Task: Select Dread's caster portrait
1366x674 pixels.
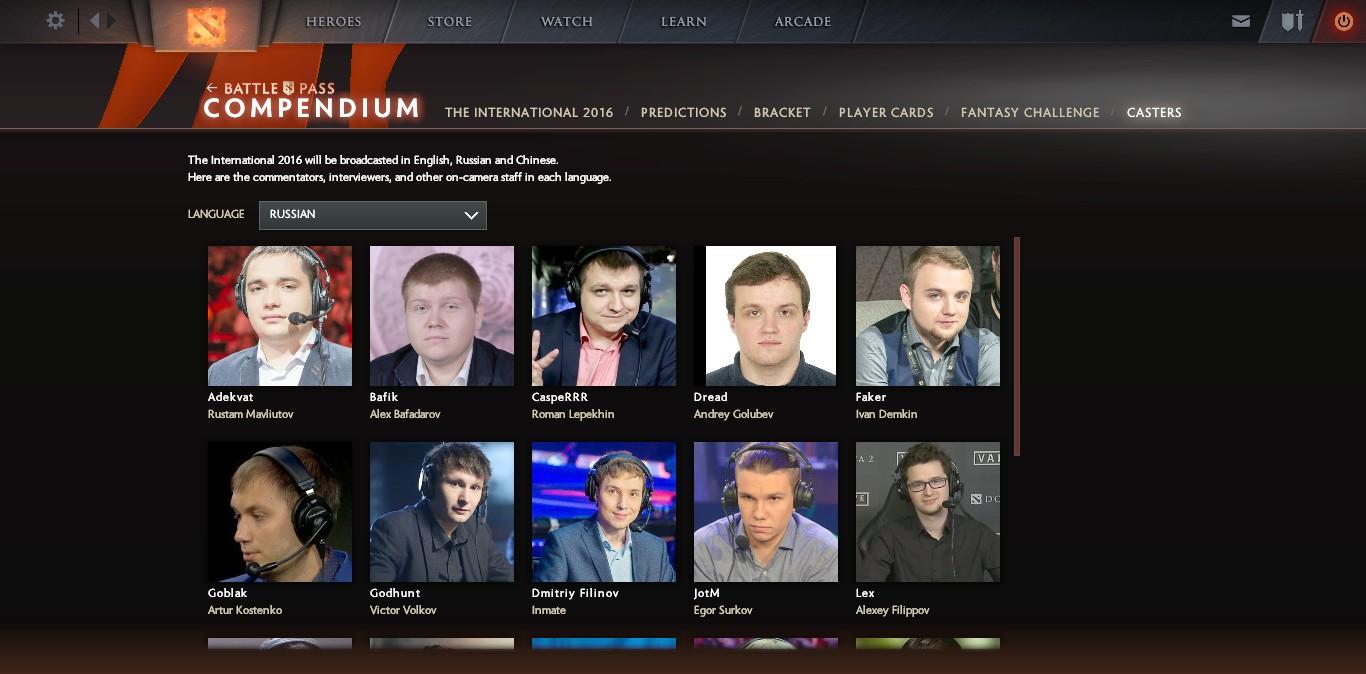Action: (766, 316)
